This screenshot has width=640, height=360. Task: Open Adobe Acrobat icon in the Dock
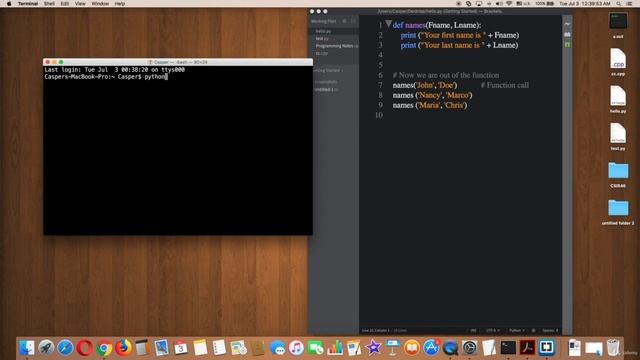pyautogui.click(x=527, y=348)
